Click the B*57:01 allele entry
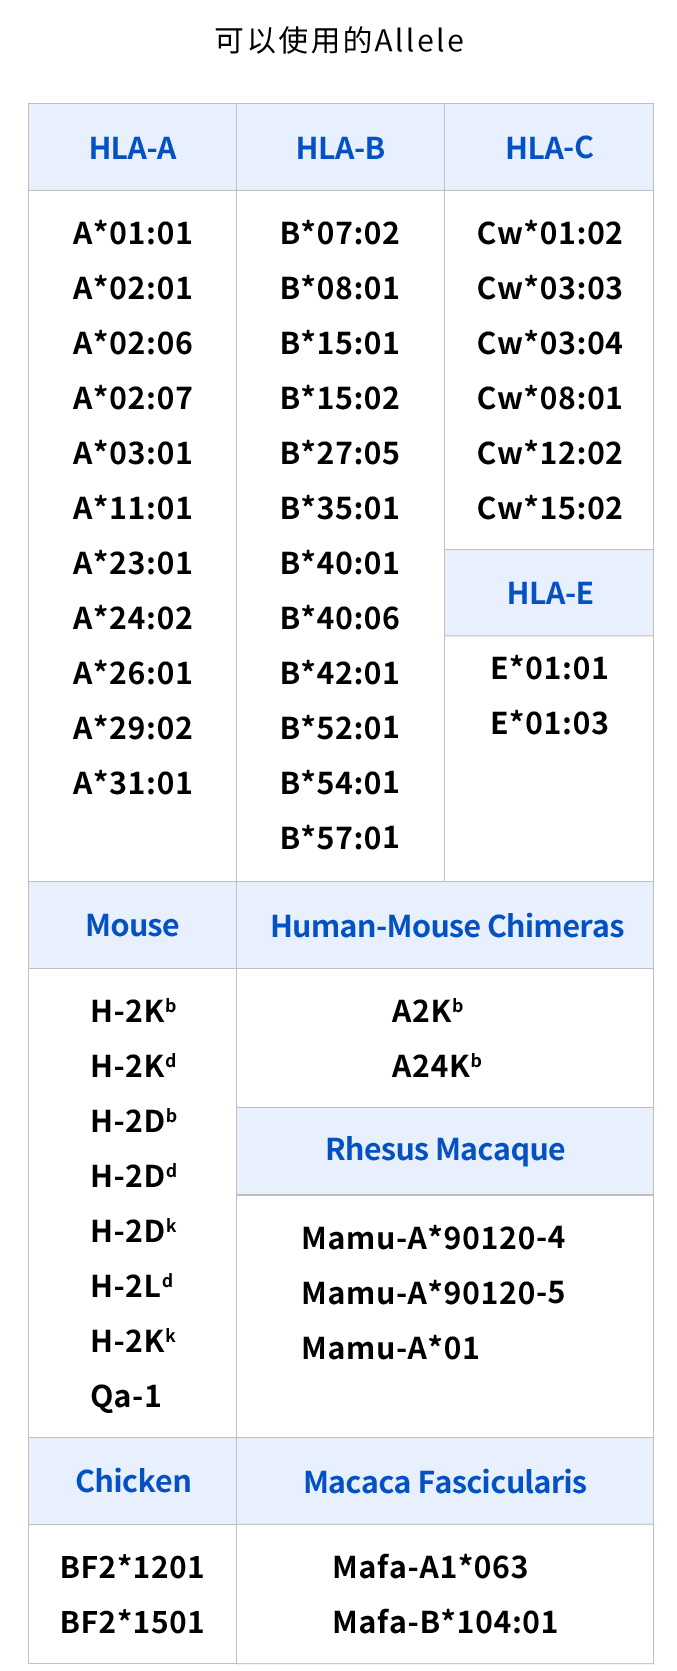 click(x=340, y=838)
